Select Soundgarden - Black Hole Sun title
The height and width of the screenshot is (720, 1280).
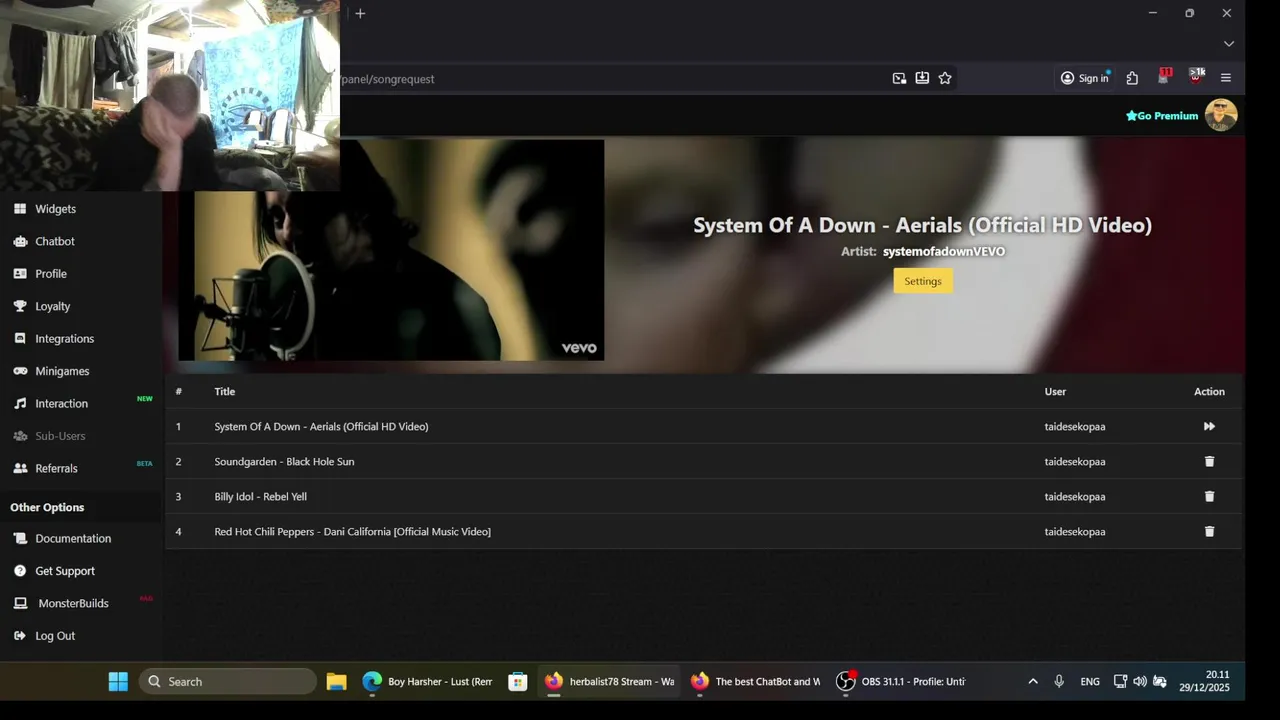(284, 462)
